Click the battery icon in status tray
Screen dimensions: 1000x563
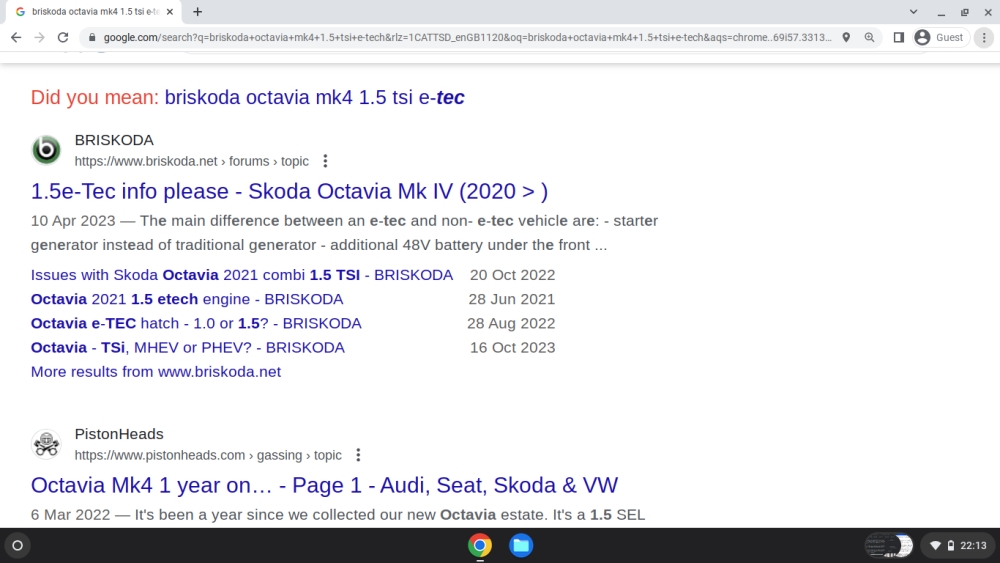(x=951, y=545)
